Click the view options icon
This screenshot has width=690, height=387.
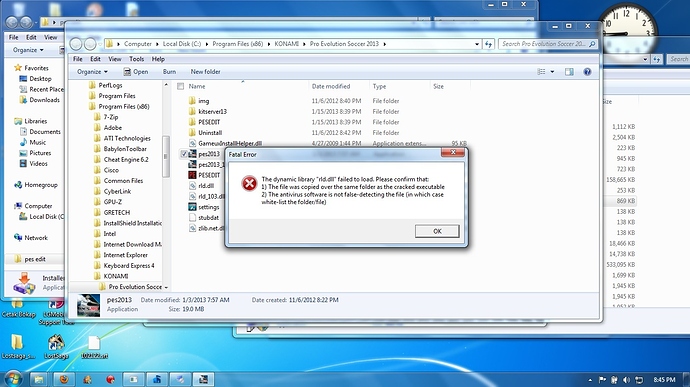click(x=541, y=72)
